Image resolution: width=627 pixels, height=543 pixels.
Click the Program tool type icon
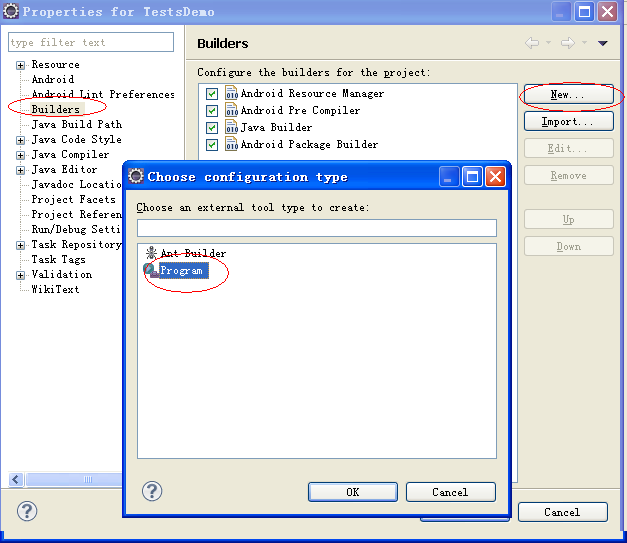(x=151, y=271)
